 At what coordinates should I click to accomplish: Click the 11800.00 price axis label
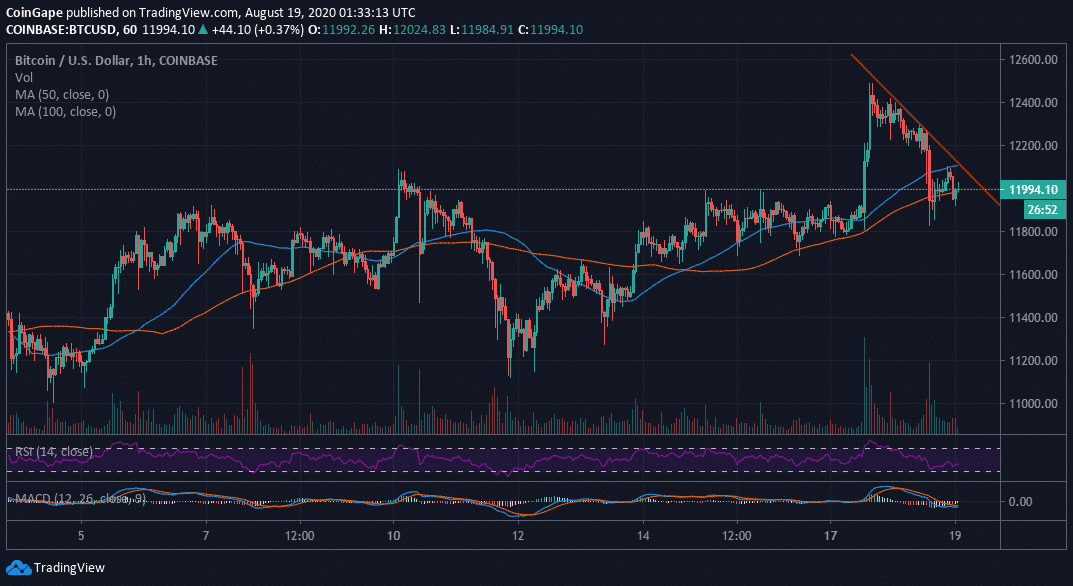(x=1033, y=232)
